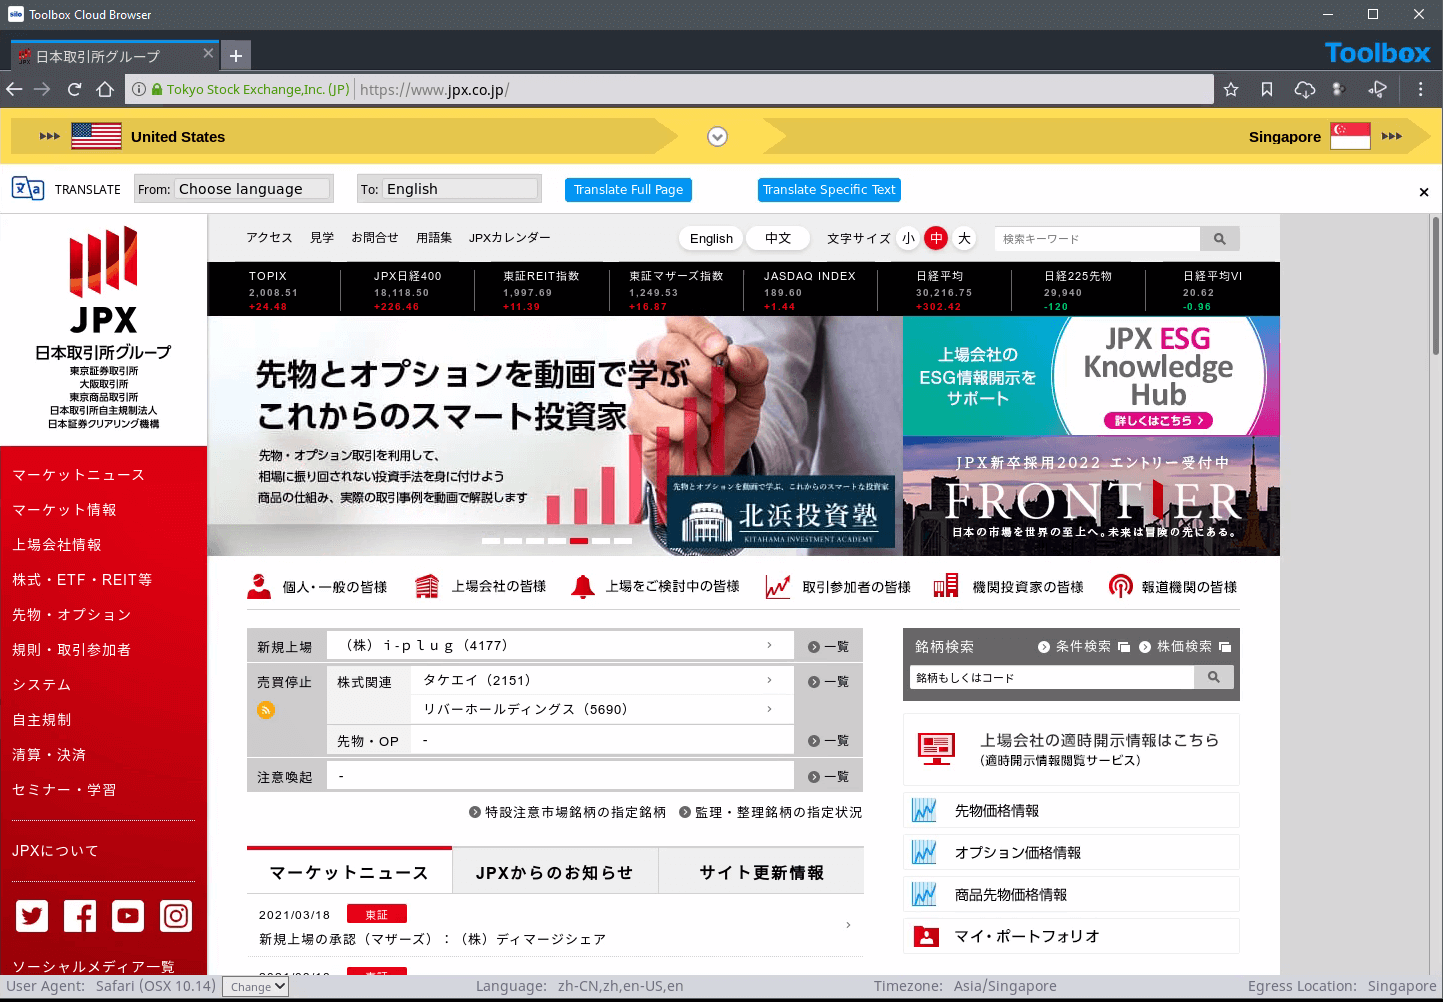The width and height of the screenshot is (1443, 1002).
Task: Open JPX Instagram page
Action: click(176, 916)
